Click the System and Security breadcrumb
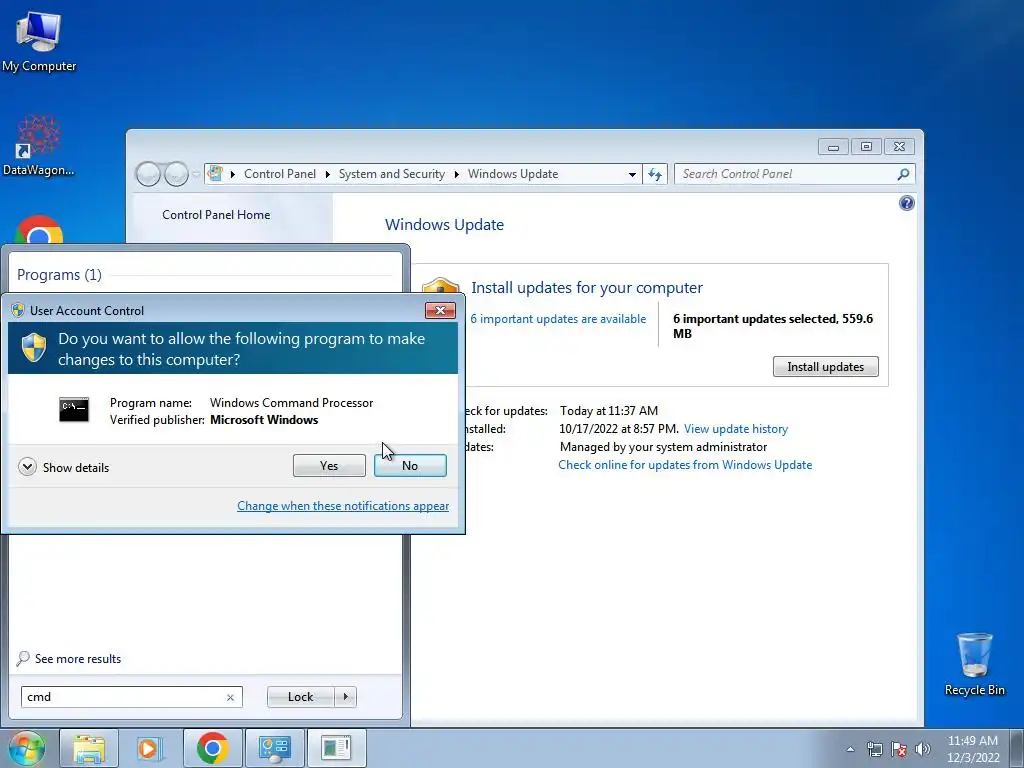The height and width of the screenshot is (768, 1024). [391, 174]
